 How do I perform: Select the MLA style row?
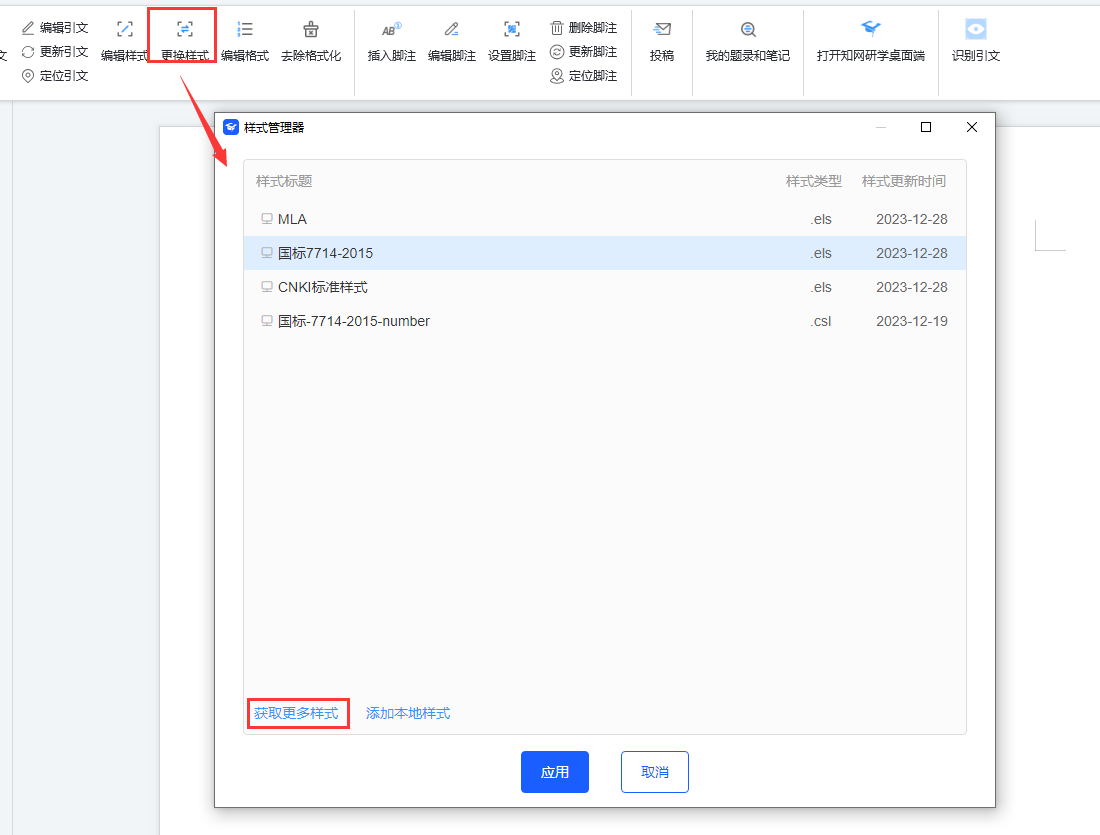coord(605,219)
